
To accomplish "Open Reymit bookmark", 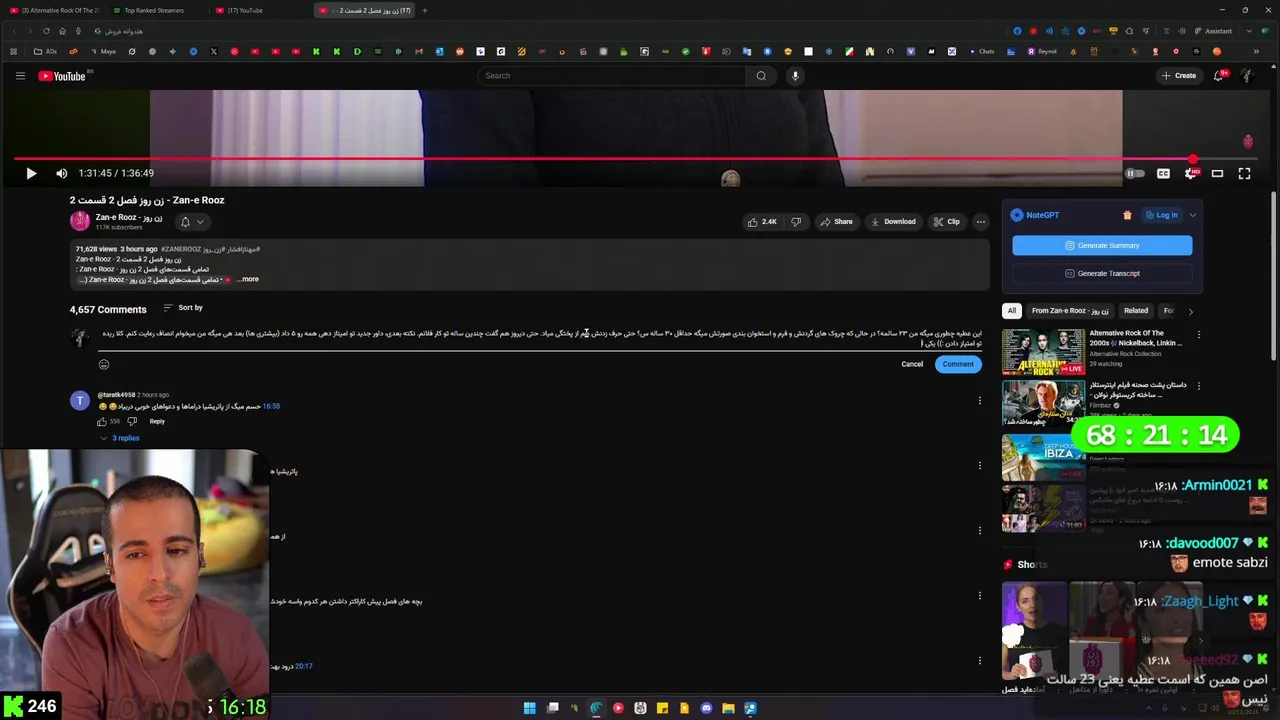I will tap(1041, 51).
